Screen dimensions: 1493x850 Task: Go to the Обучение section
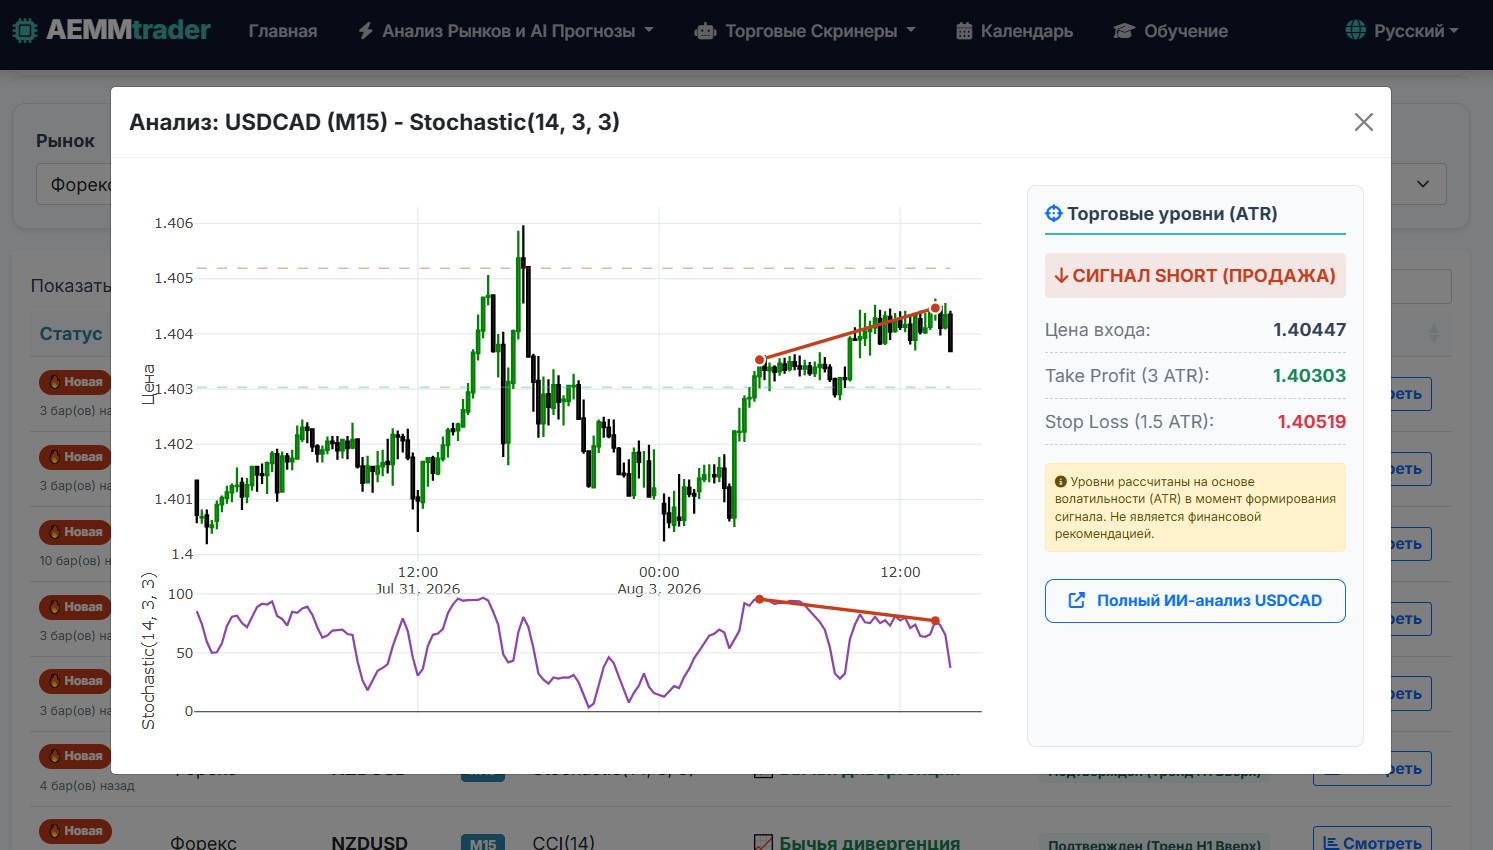(1171, 31)
